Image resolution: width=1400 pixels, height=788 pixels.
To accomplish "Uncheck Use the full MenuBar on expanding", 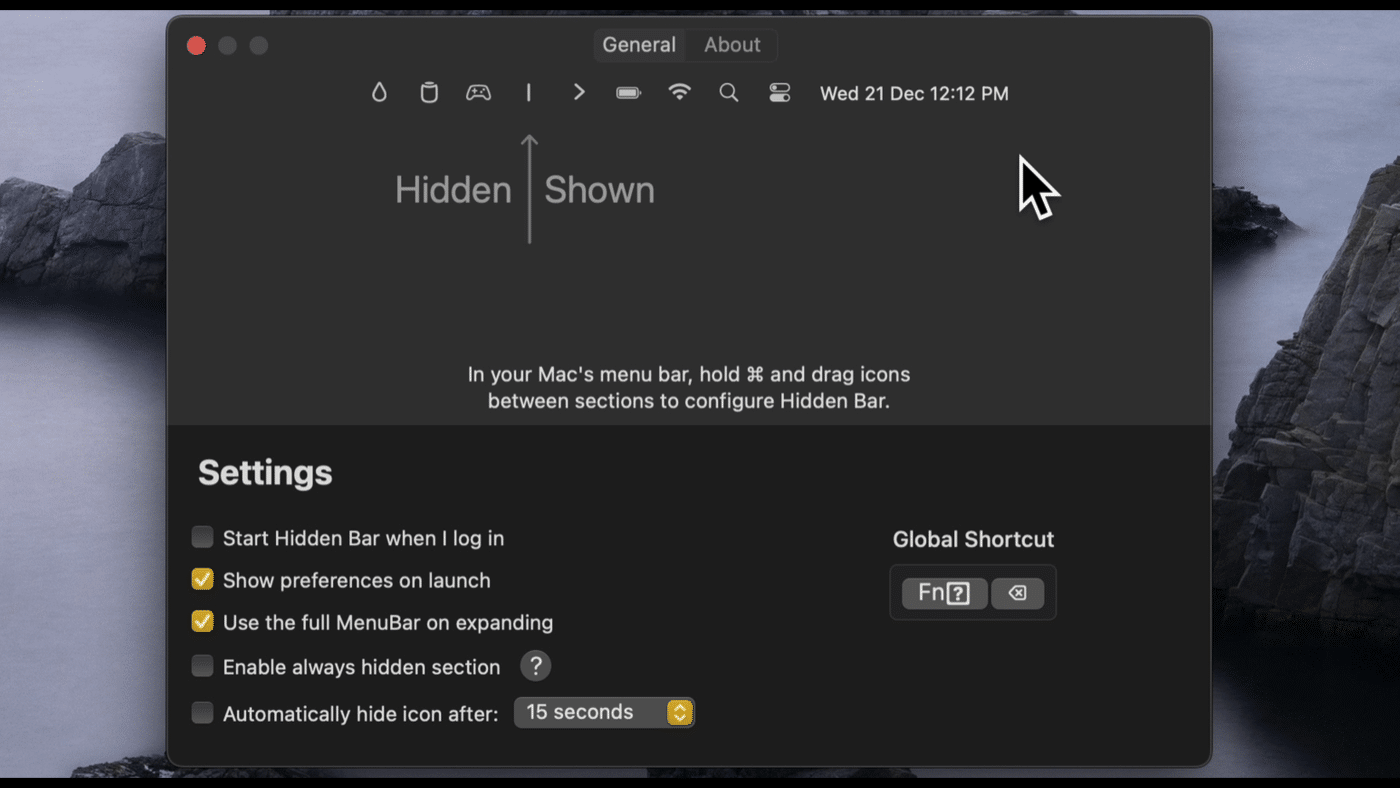I will coord(202,622).
